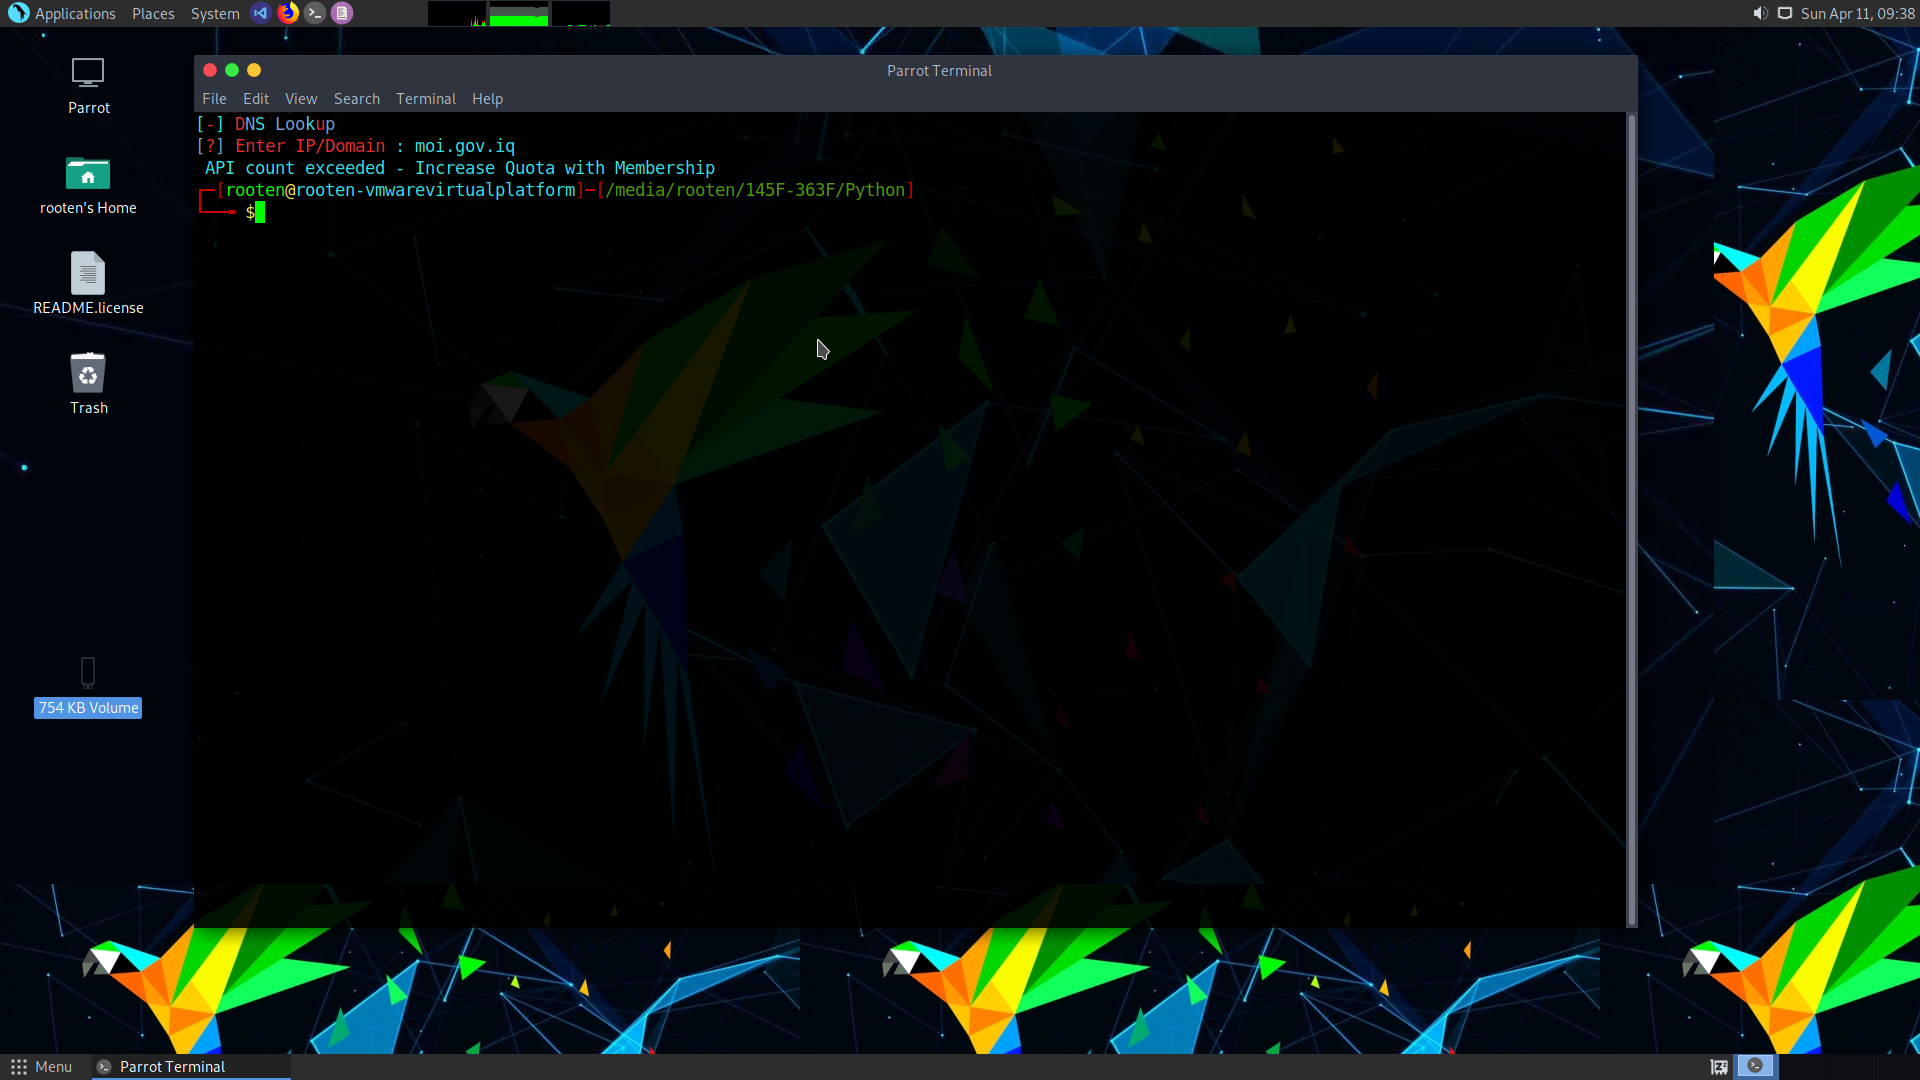Open the Trash desktop icon

88,373
